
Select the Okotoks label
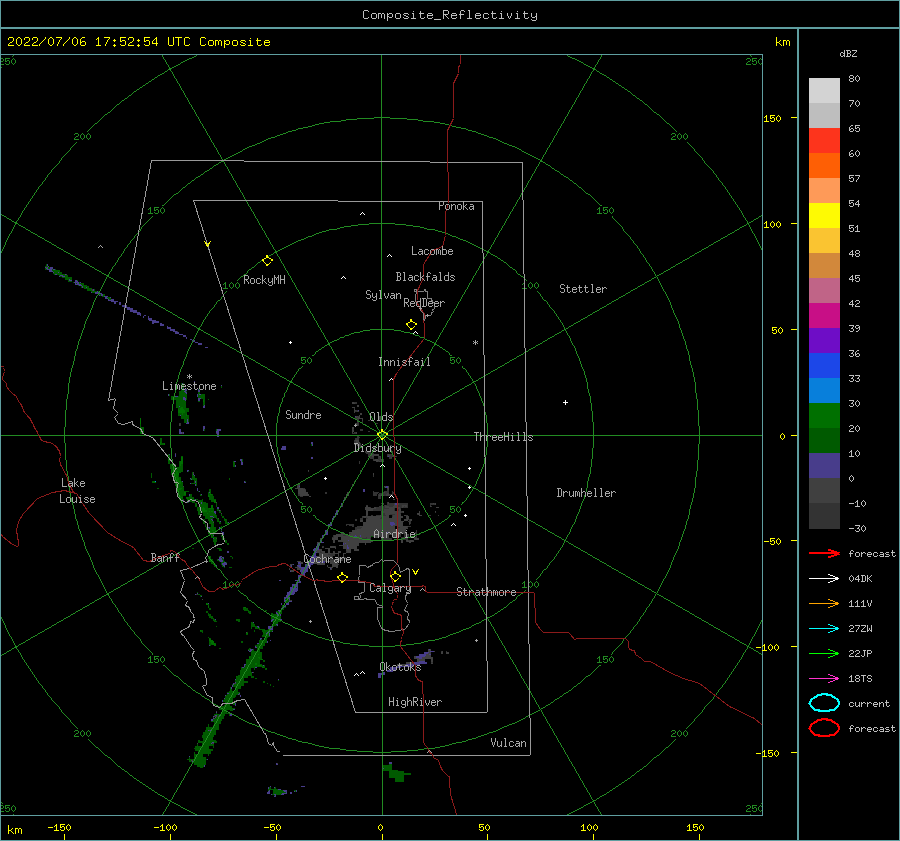(x=400, y=667)
